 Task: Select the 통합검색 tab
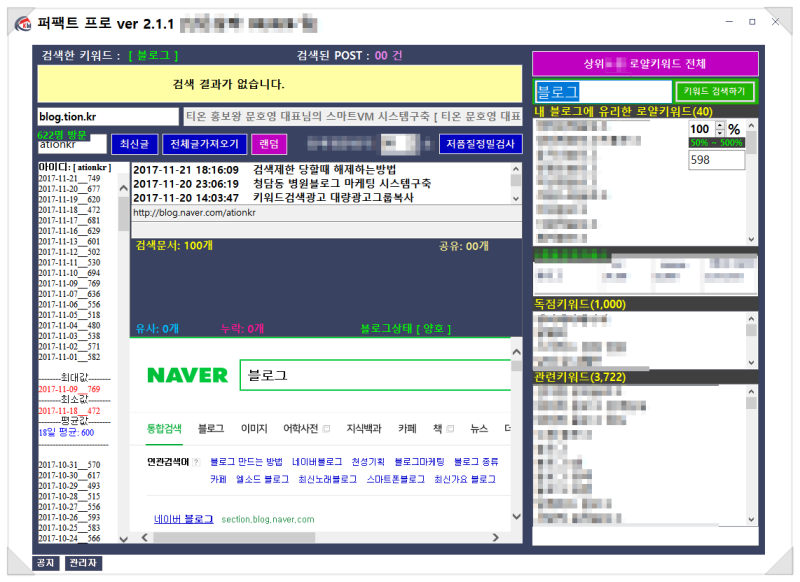coord(164,428)
